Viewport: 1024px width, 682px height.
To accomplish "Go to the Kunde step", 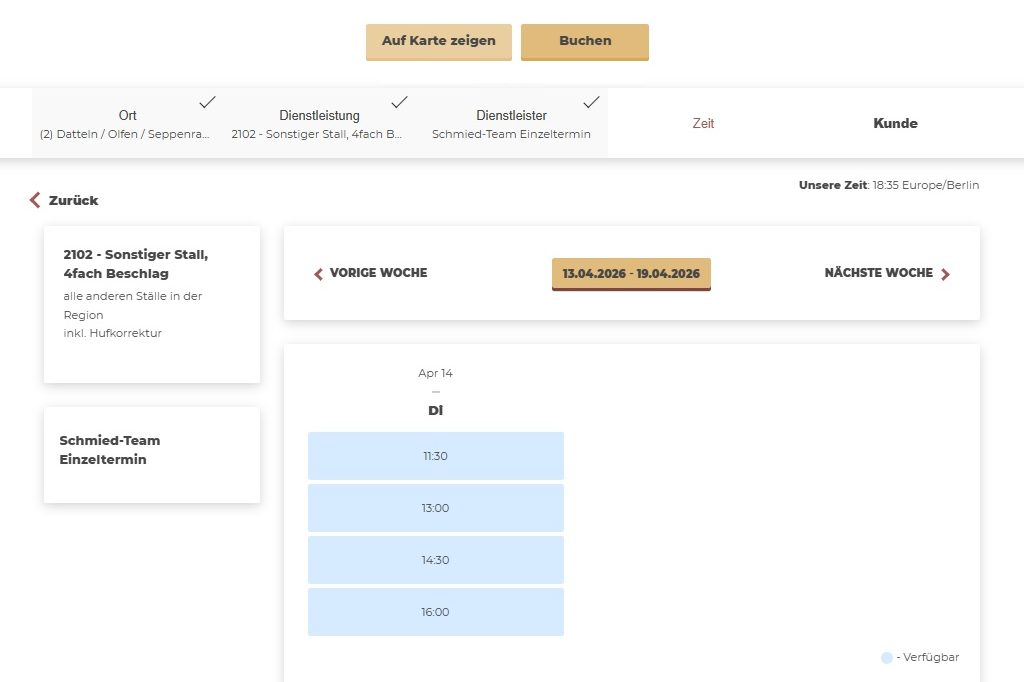I will [895, 124].
